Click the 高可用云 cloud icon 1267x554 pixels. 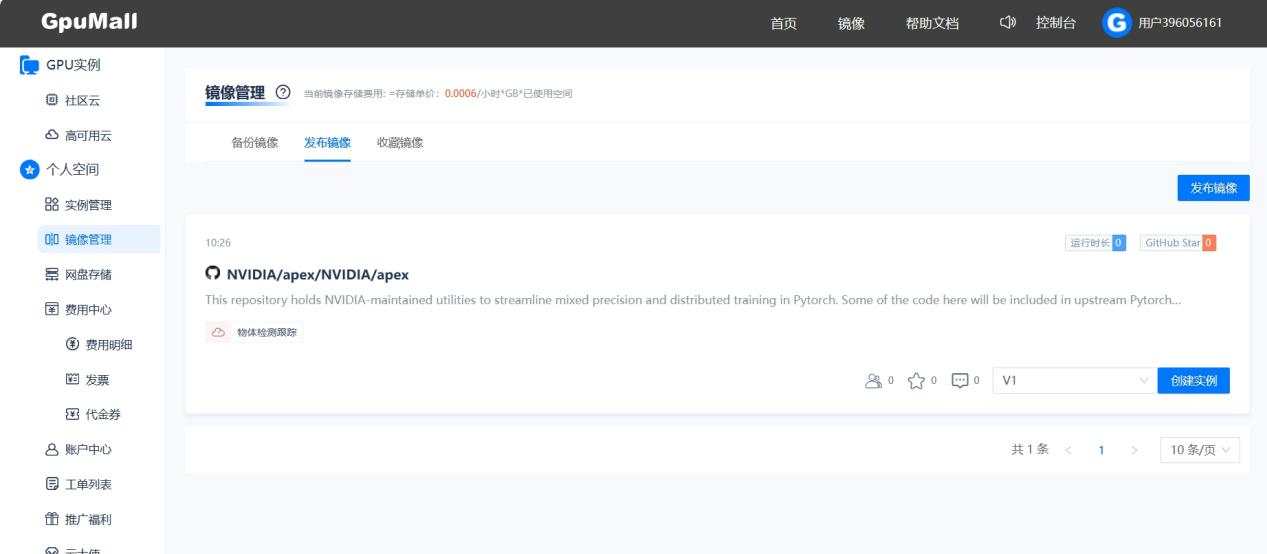tap(52, 135)
